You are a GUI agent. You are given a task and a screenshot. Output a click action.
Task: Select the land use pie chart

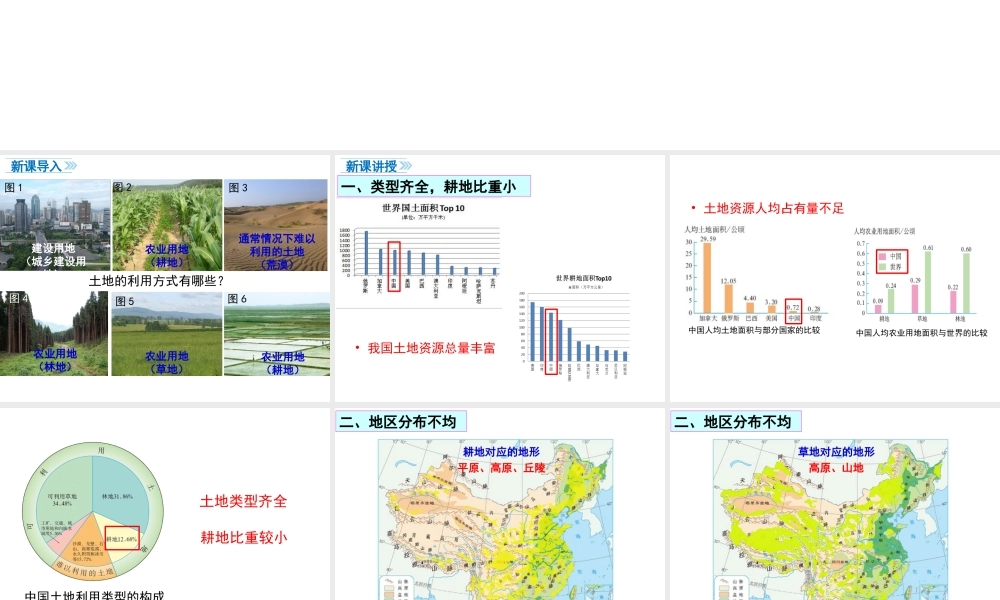tap(92, 512)
